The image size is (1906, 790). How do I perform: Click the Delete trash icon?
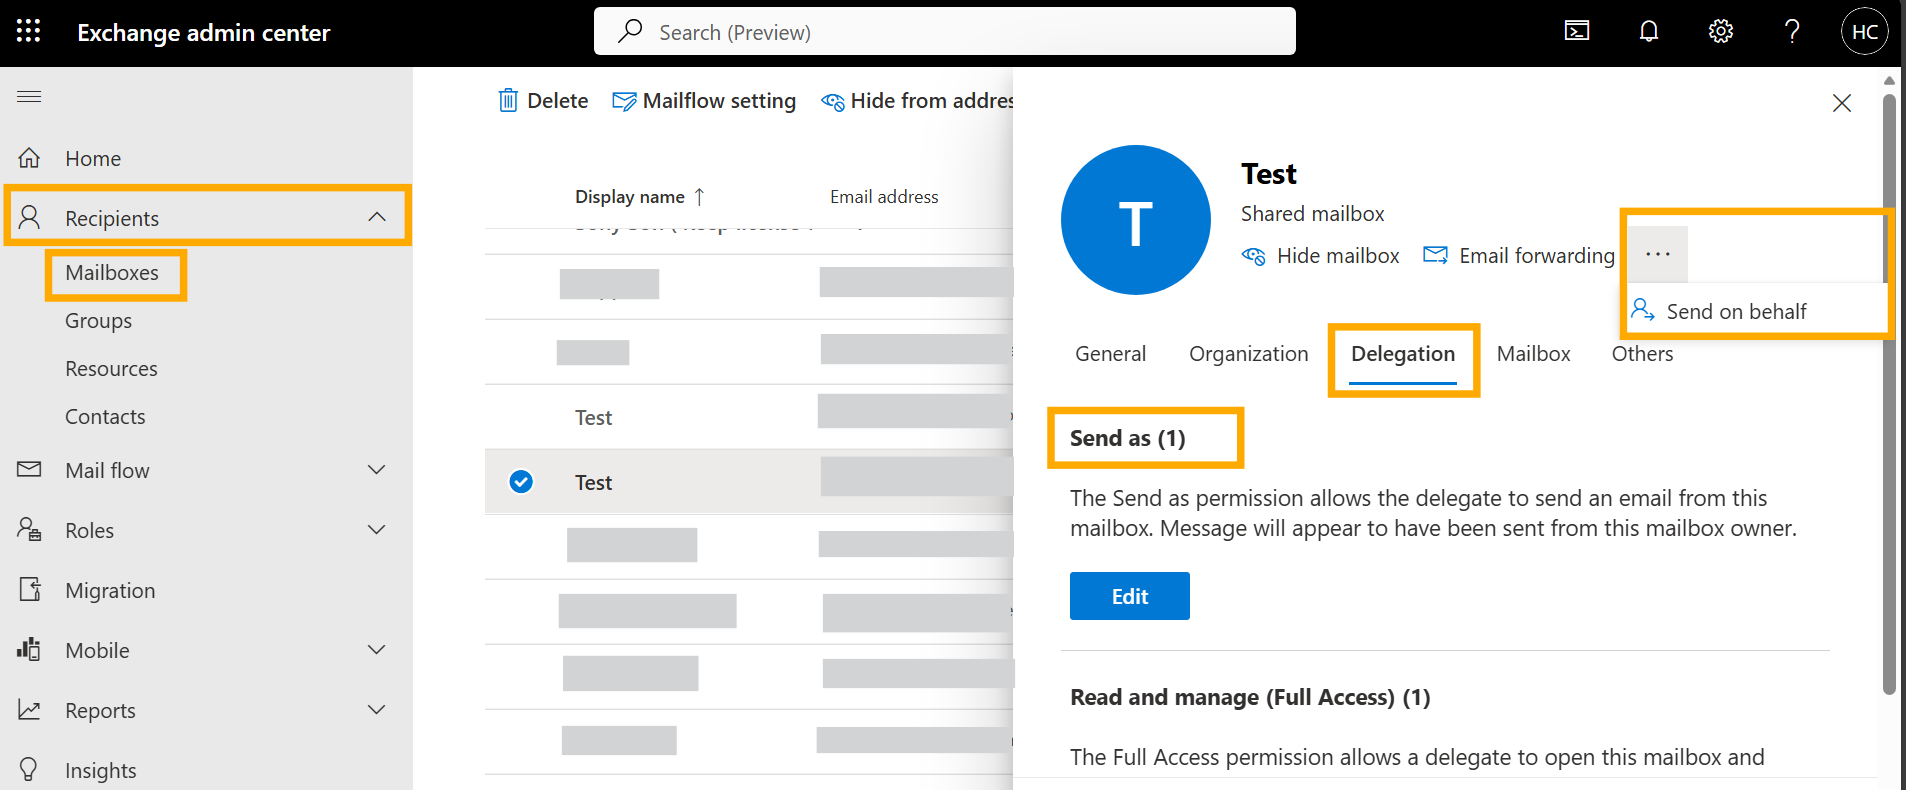[x=508, y=100]
